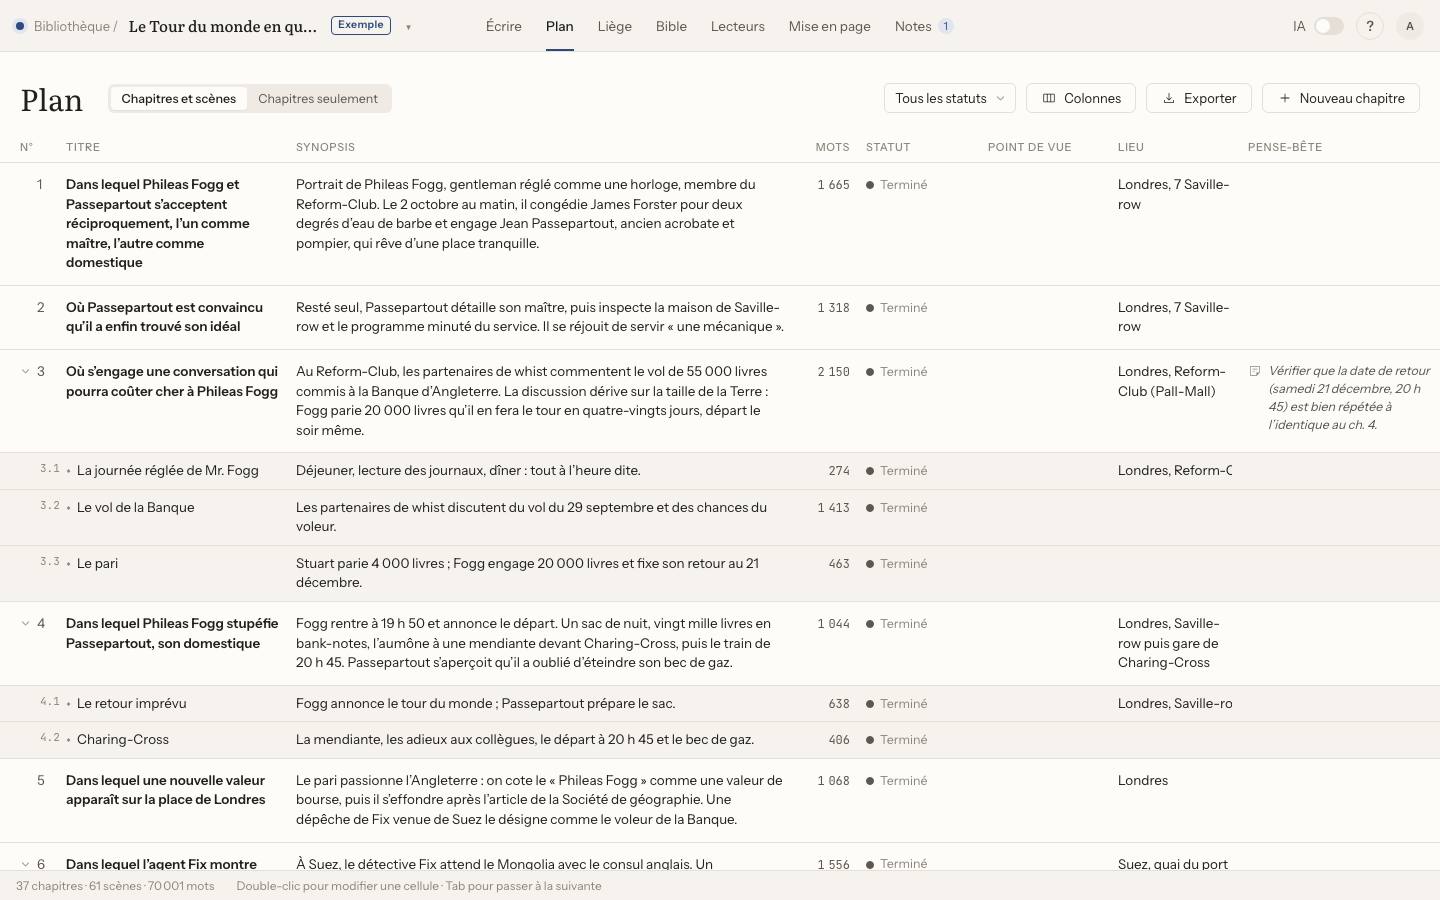Image resolution: width=1440 pixels, height=900 pixels.
Task: Click the Colonnes columns icon
Action: pos(1049,98)
